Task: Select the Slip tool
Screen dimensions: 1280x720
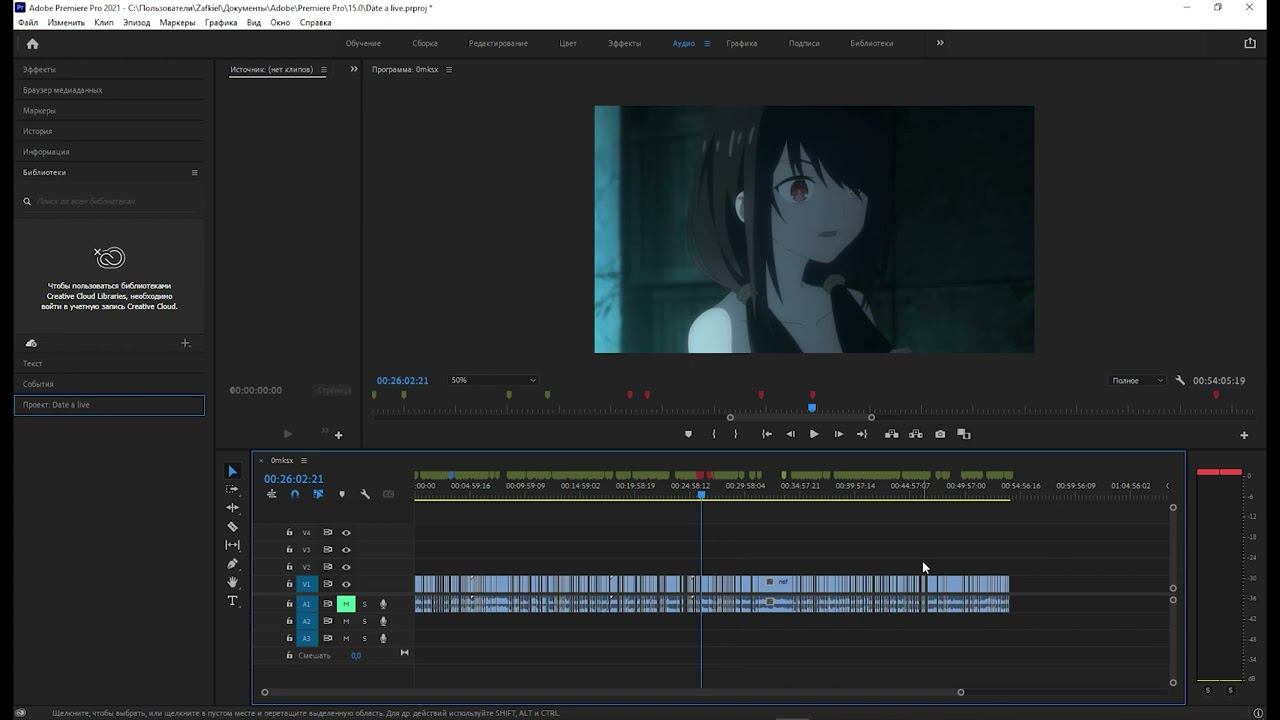Action: tap(232, 545)
